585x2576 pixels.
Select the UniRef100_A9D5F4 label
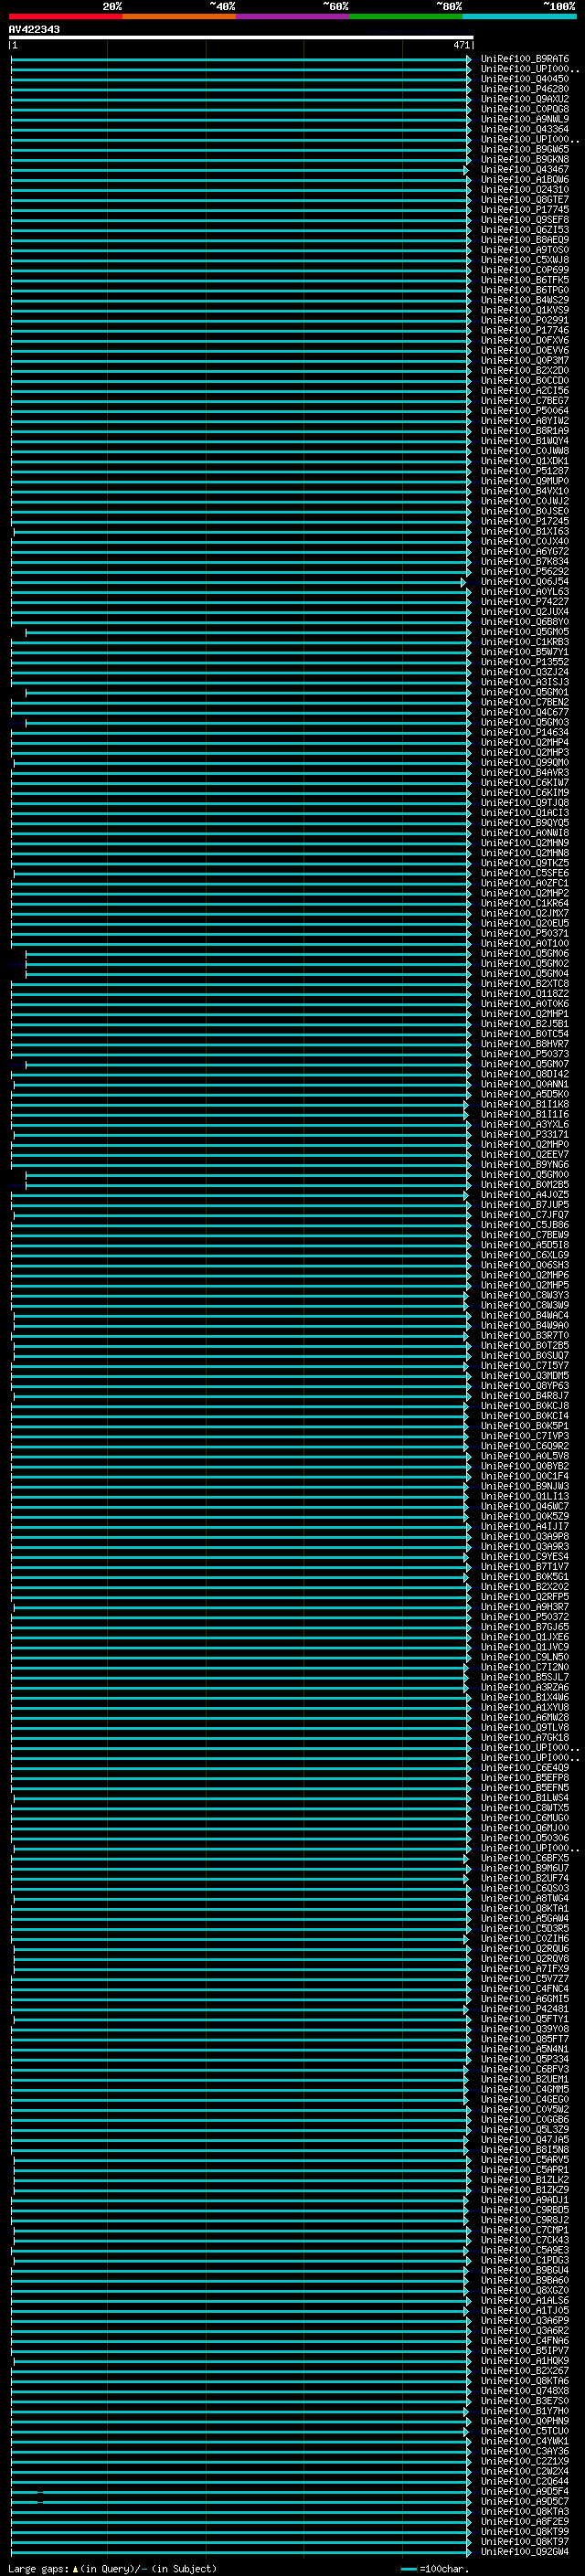[x=525, y=2492]
